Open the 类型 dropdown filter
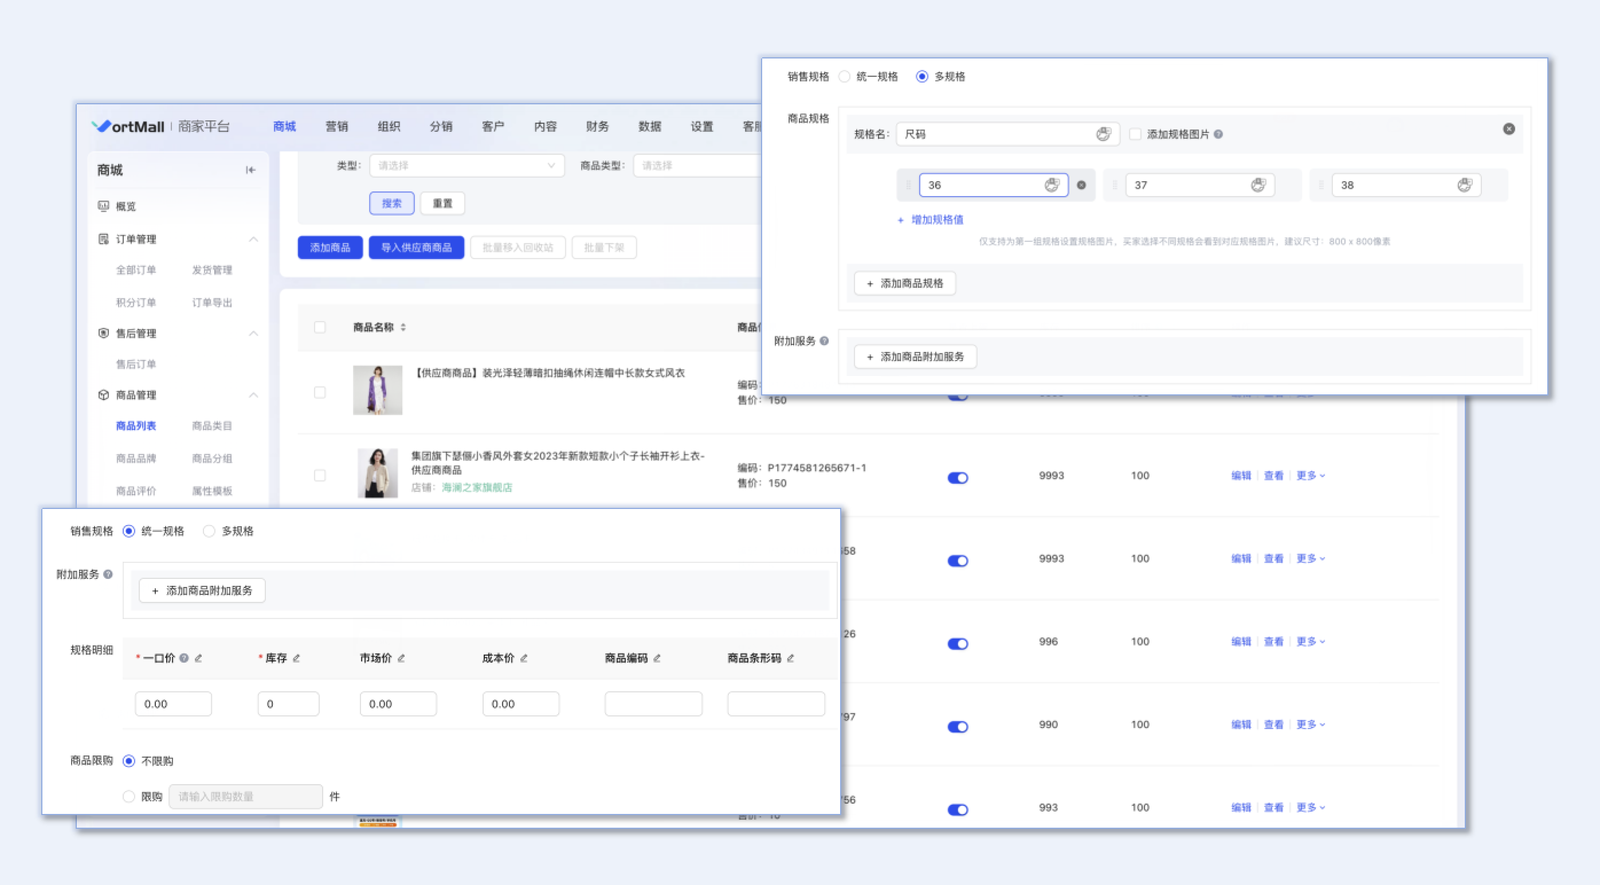 [x=466, y=166]
